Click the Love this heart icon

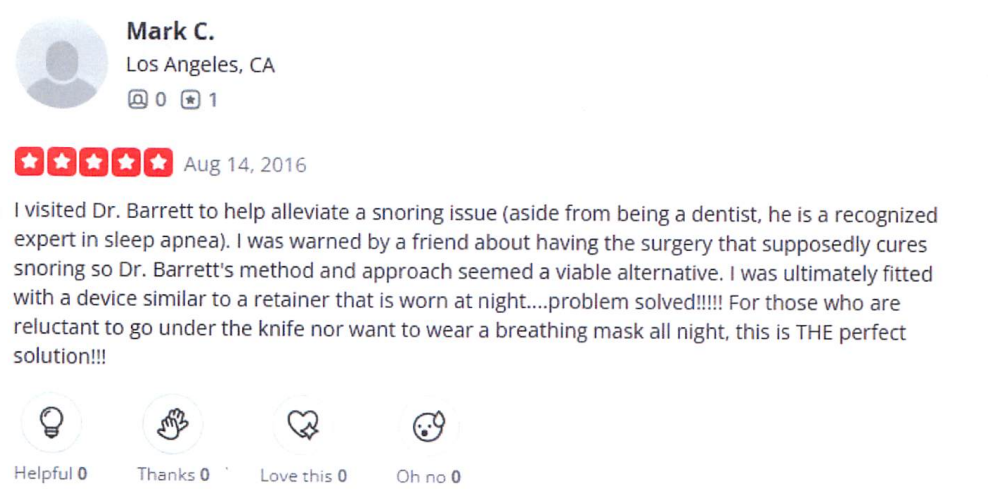303,426
